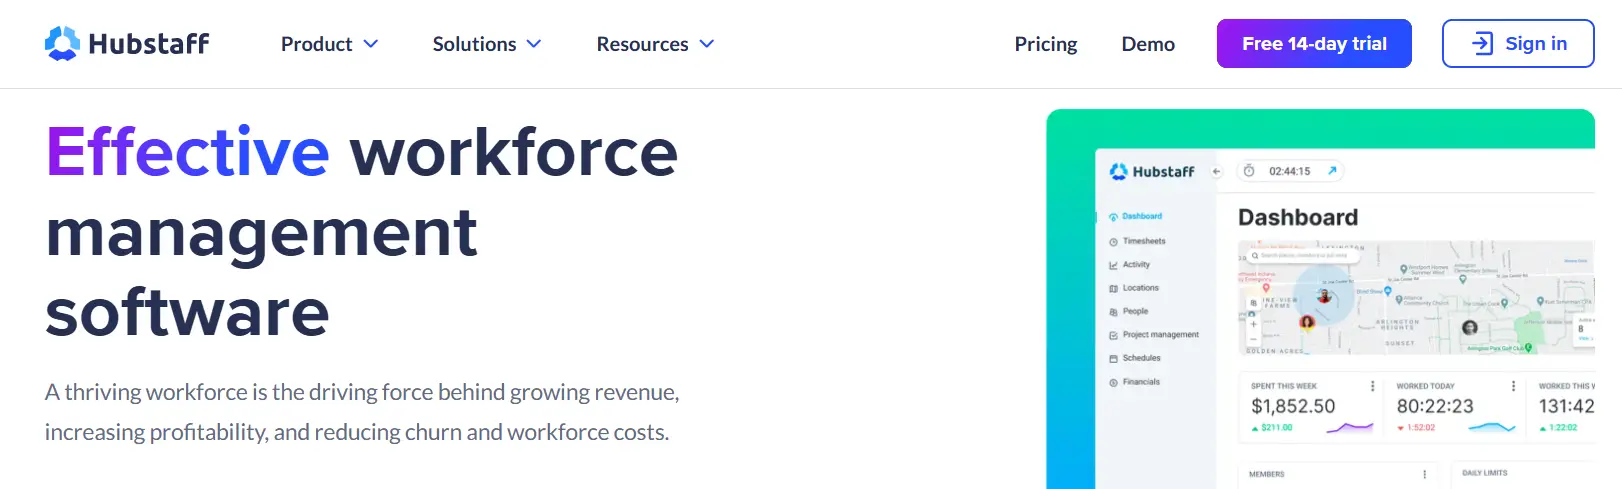This screenshot has height=489, width=1622.
Task: Open Spent This Week card options menu
Action: pyautogui.click(x=1372, y=386)
